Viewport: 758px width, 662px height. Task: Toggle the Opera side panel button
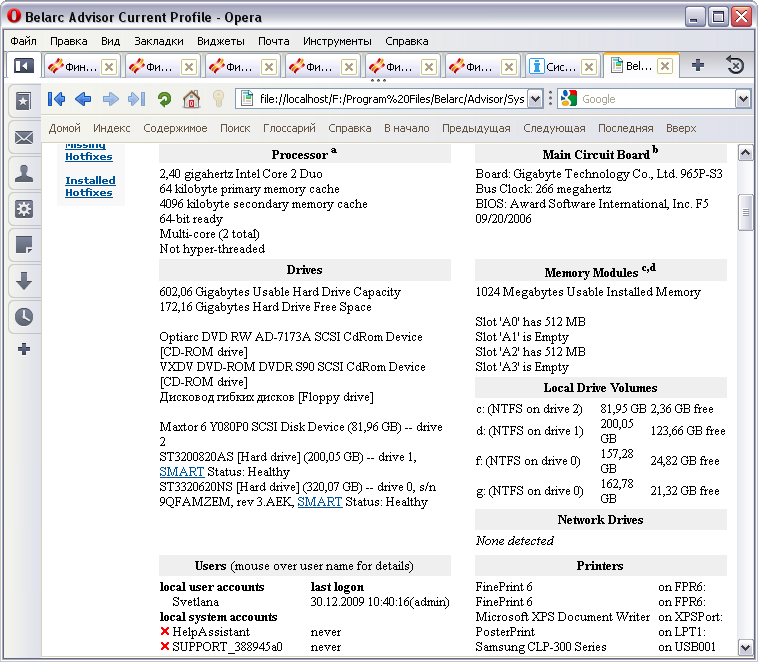[x=23, y=66]
